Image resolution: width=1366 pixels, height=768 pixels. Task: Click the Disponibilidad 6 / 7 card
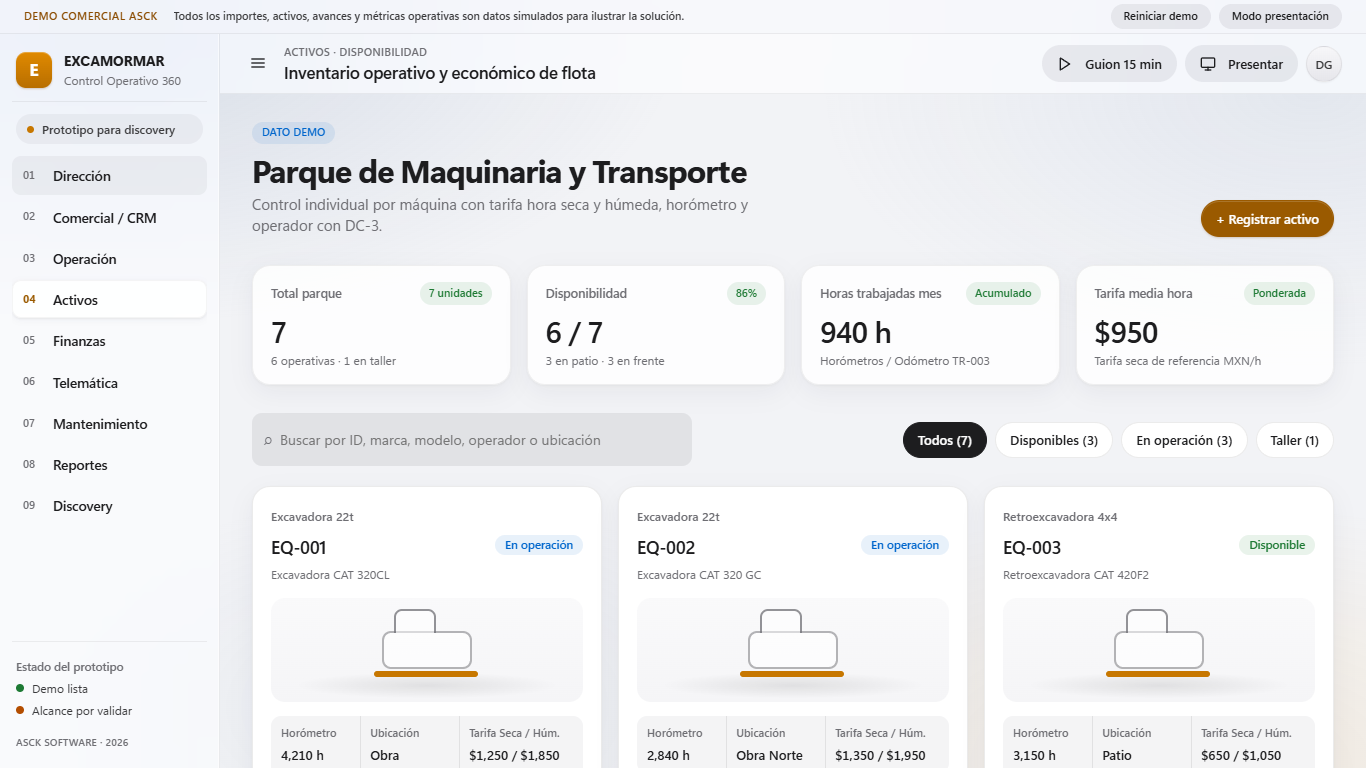656,325
